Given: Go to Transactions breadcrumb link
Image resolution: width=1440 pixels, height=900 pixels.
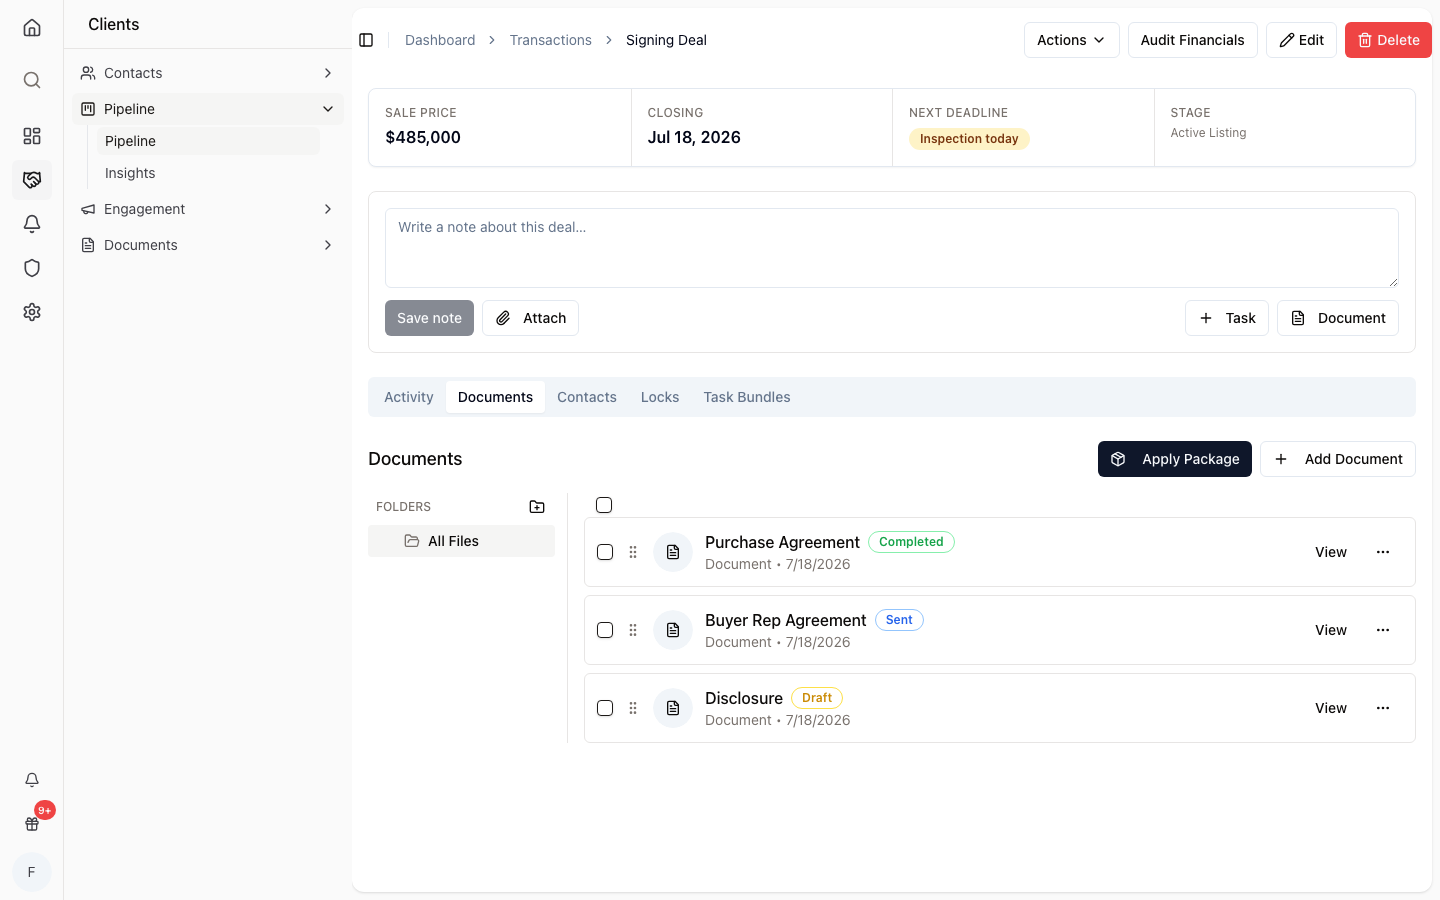Looking at the screenshot, I should click(550, 40).
